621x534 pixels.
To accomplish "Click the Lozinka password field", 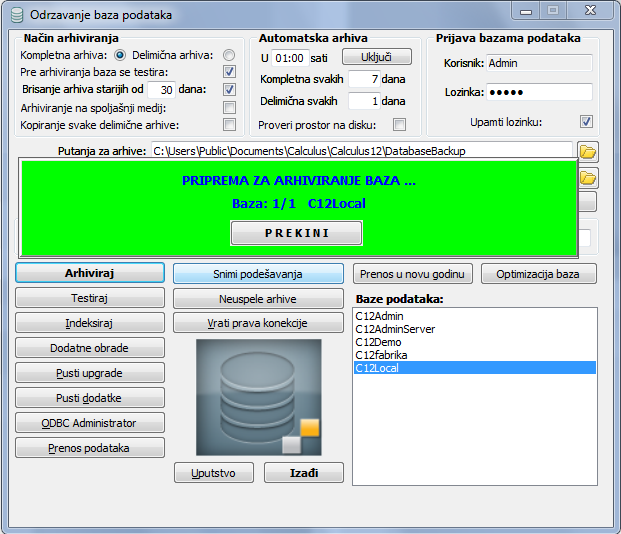I will tap(539, 92).
